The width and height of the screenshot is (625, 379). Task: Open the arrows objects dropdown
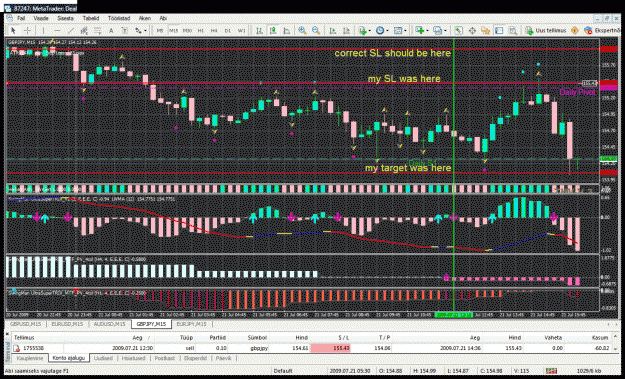[141, 31]
